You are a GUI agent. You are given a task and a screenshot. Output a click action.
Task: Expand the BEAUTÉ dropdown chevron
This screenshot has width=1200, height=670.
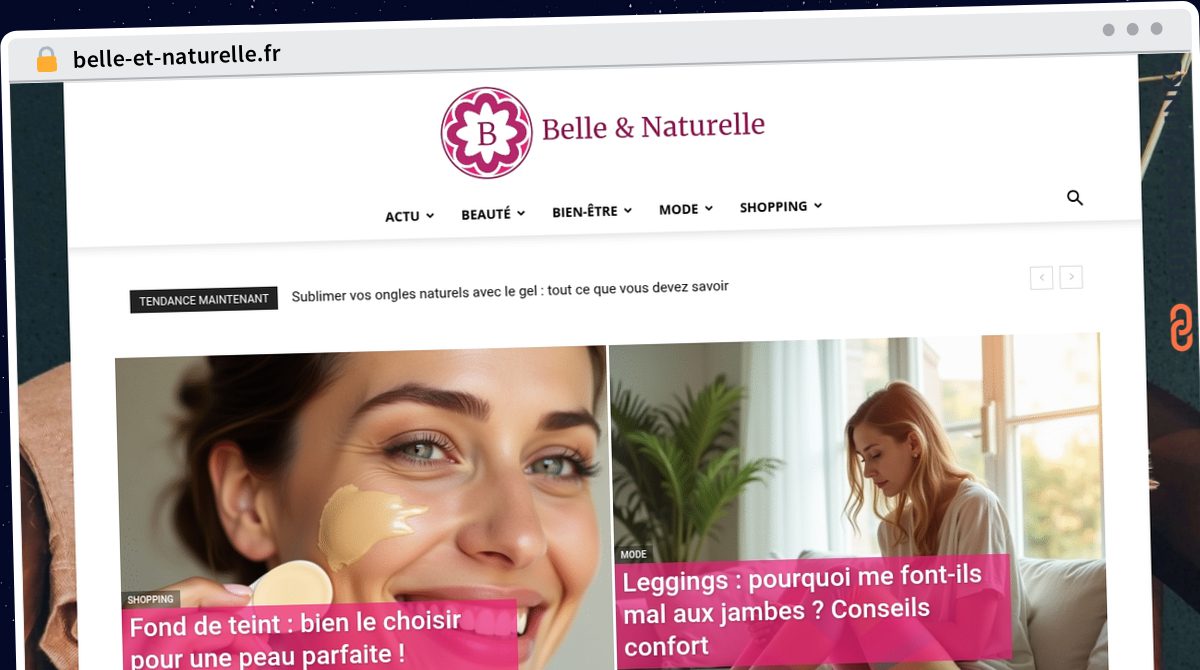tap(521, 214)
